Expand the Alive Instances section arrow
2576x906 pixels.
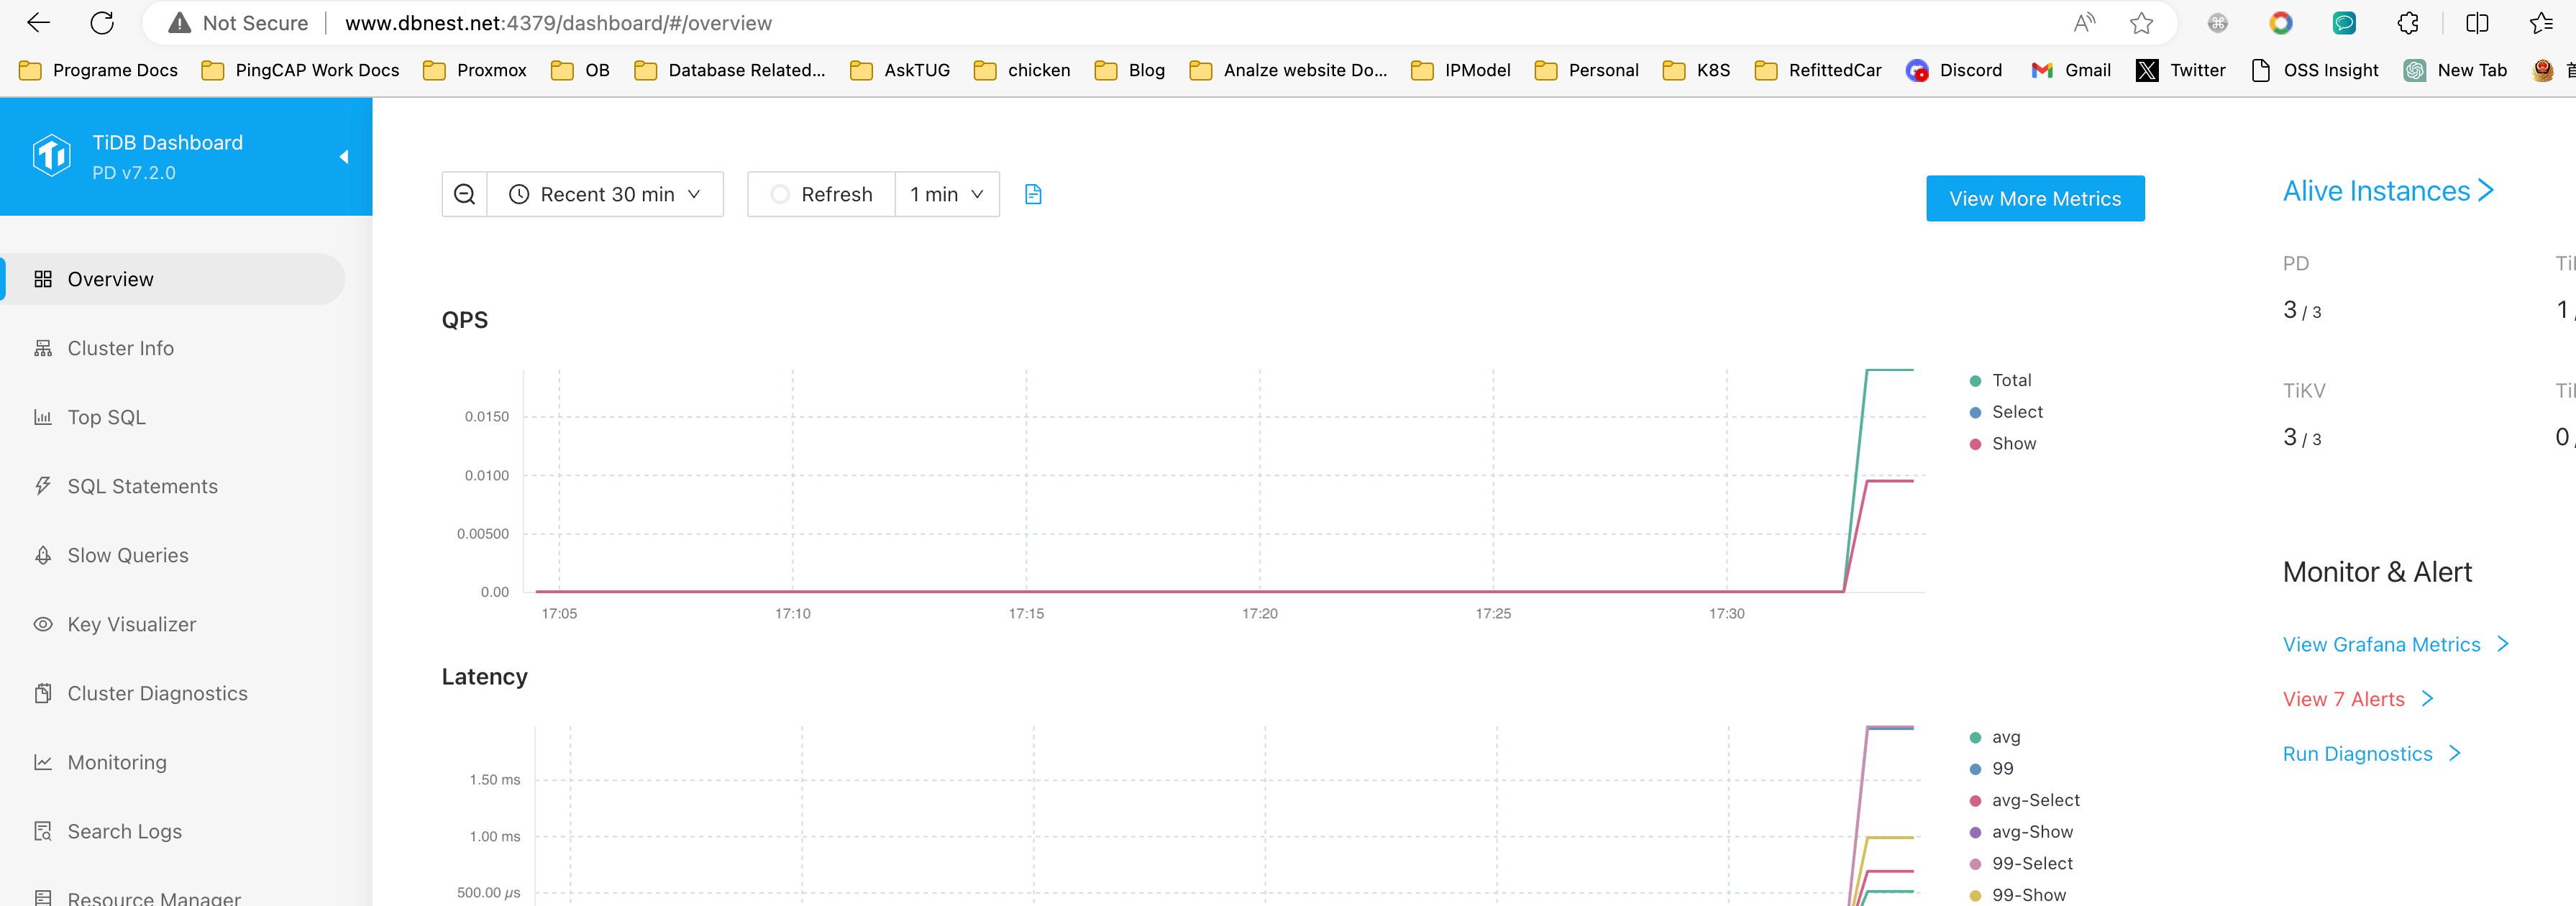pyautogui.click(x=2486, y=190)
